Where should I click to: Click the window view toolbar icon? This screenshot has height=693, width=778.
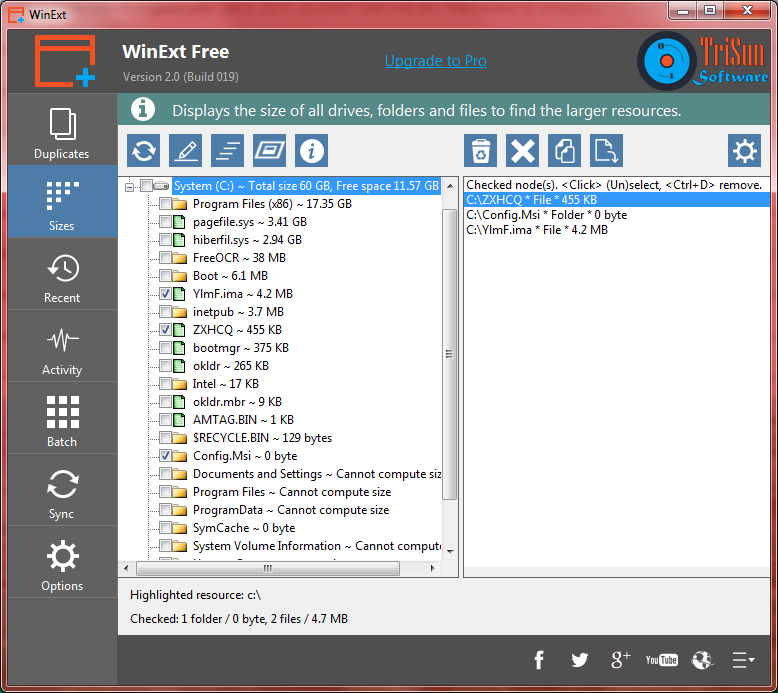[x=269, y=150]
